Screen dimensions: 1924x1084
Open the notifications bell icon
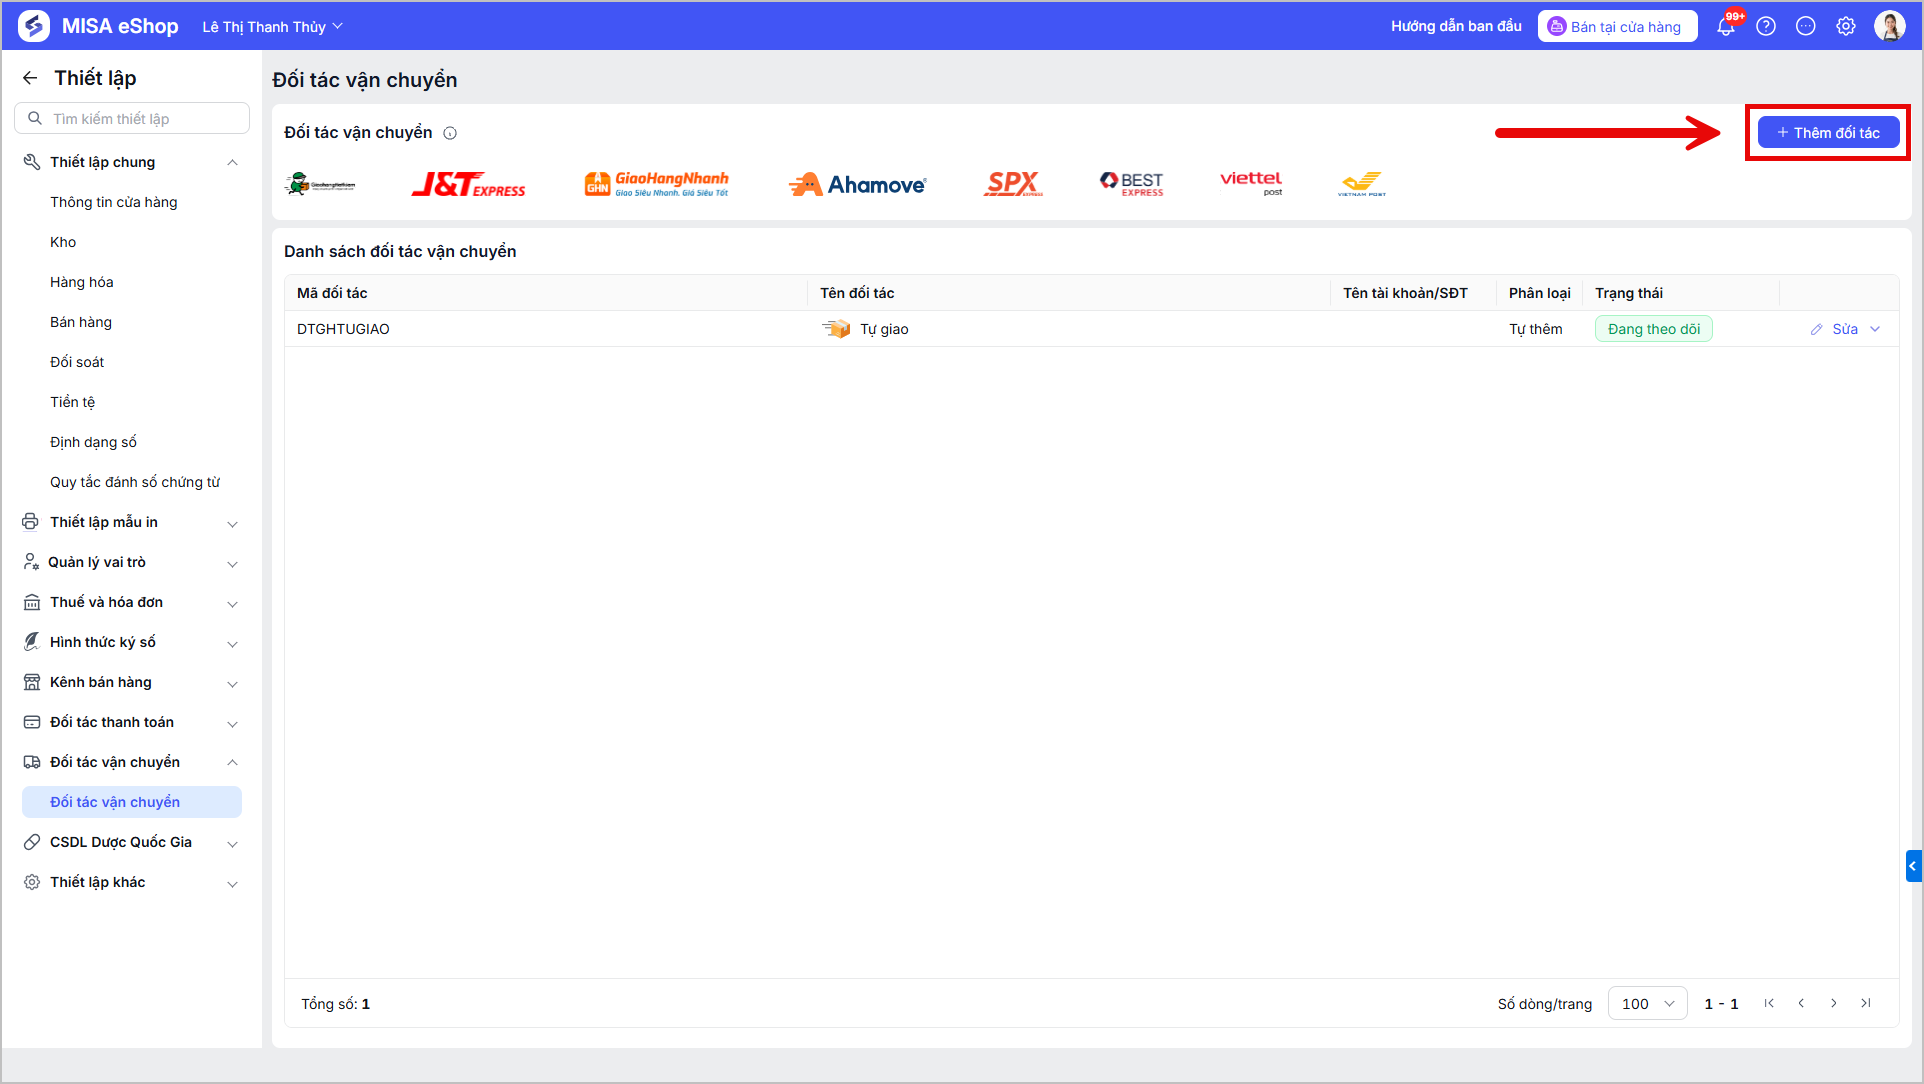click(1726, 27)
